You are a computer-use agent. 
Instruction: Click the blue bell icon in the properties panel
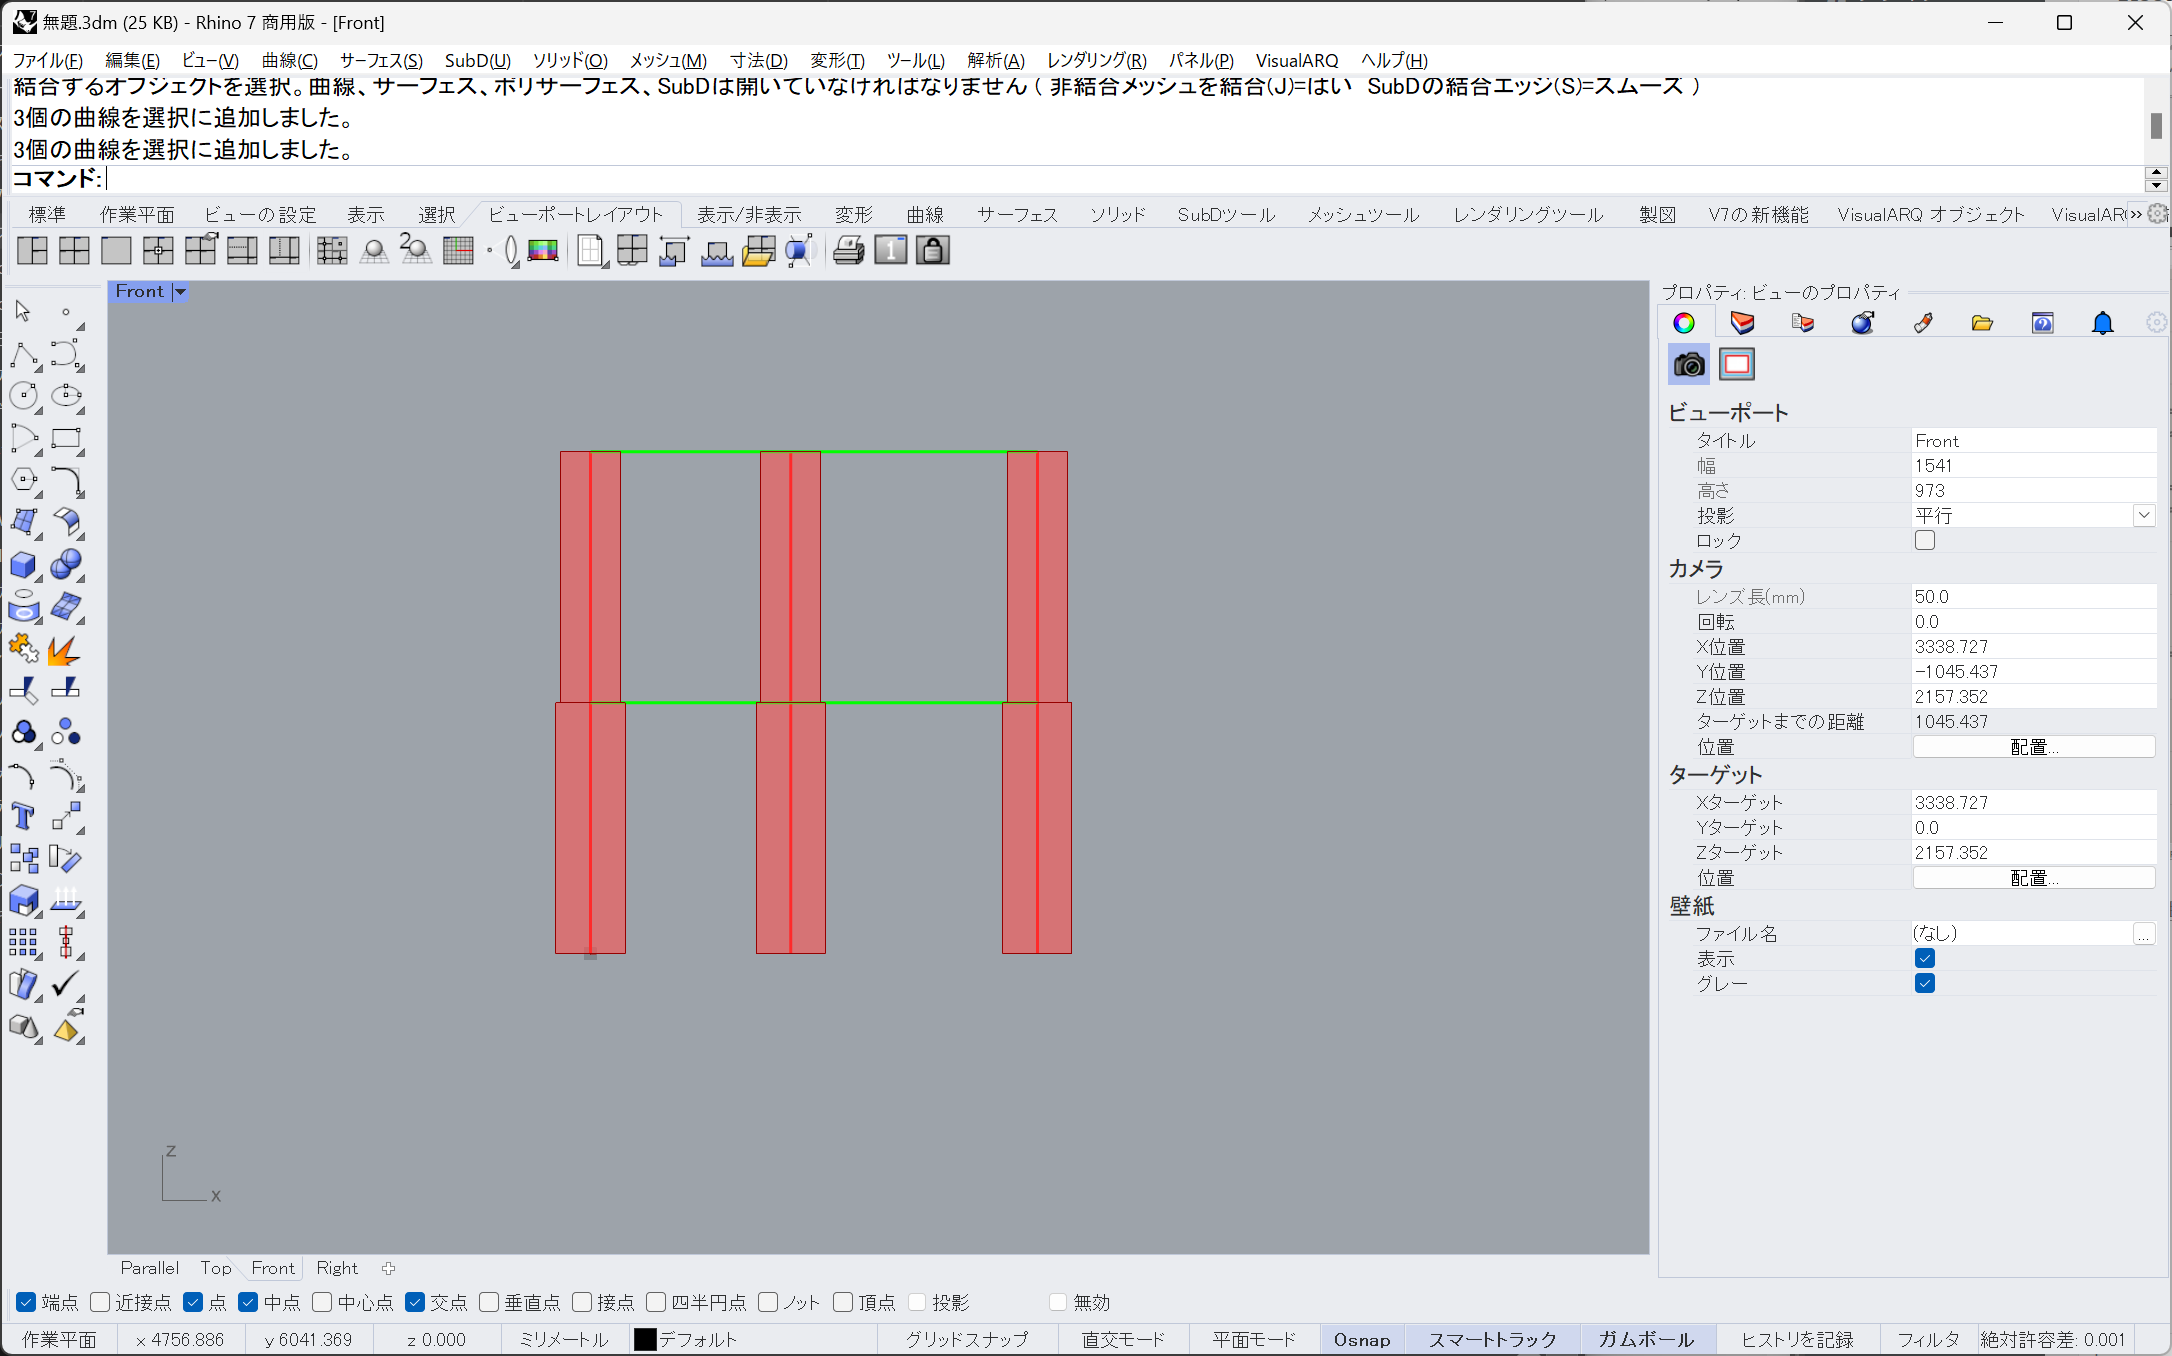pos(2102,323)
